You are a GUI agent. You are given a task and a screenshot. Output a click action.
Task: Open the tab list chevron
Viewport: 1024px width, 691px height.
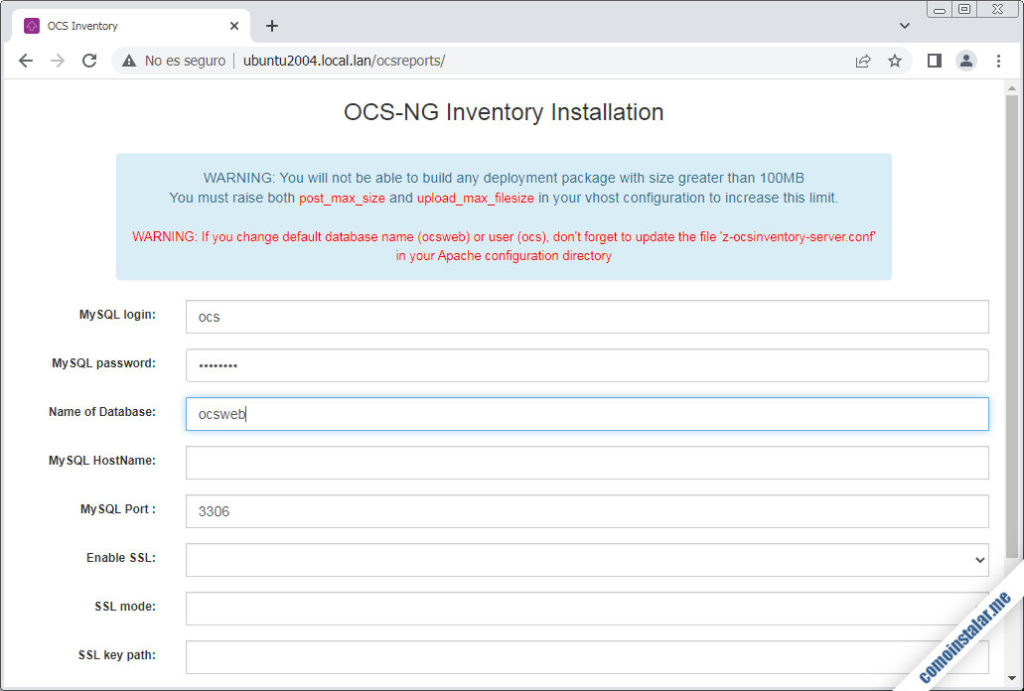(x=904, y=25)
